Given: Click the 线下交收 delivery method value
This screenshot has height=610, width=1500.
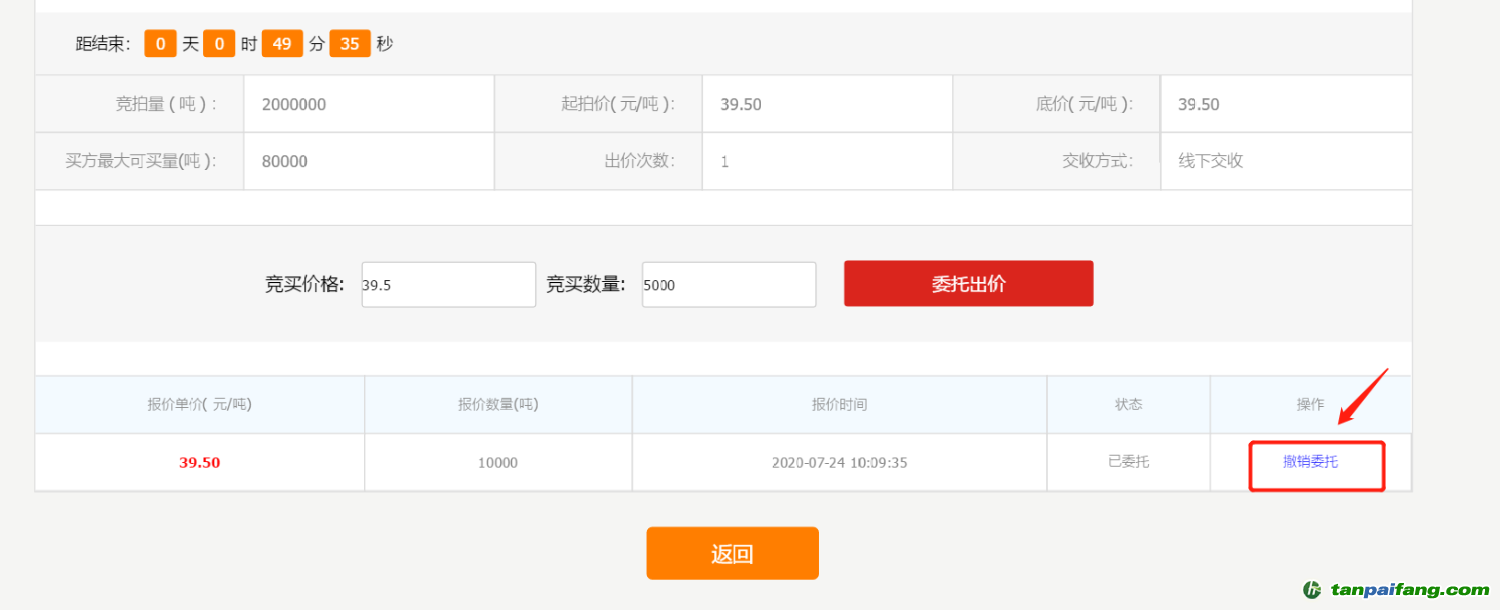Looking at the screenshot, I should click(1211, 161).
